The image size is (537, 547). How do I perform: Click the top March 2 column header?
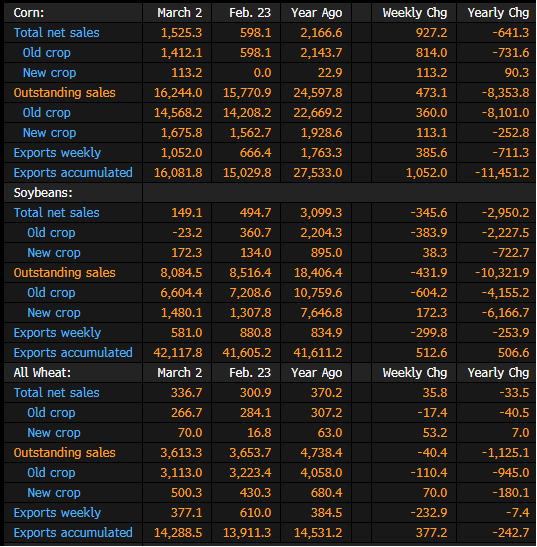pos(180,13)
